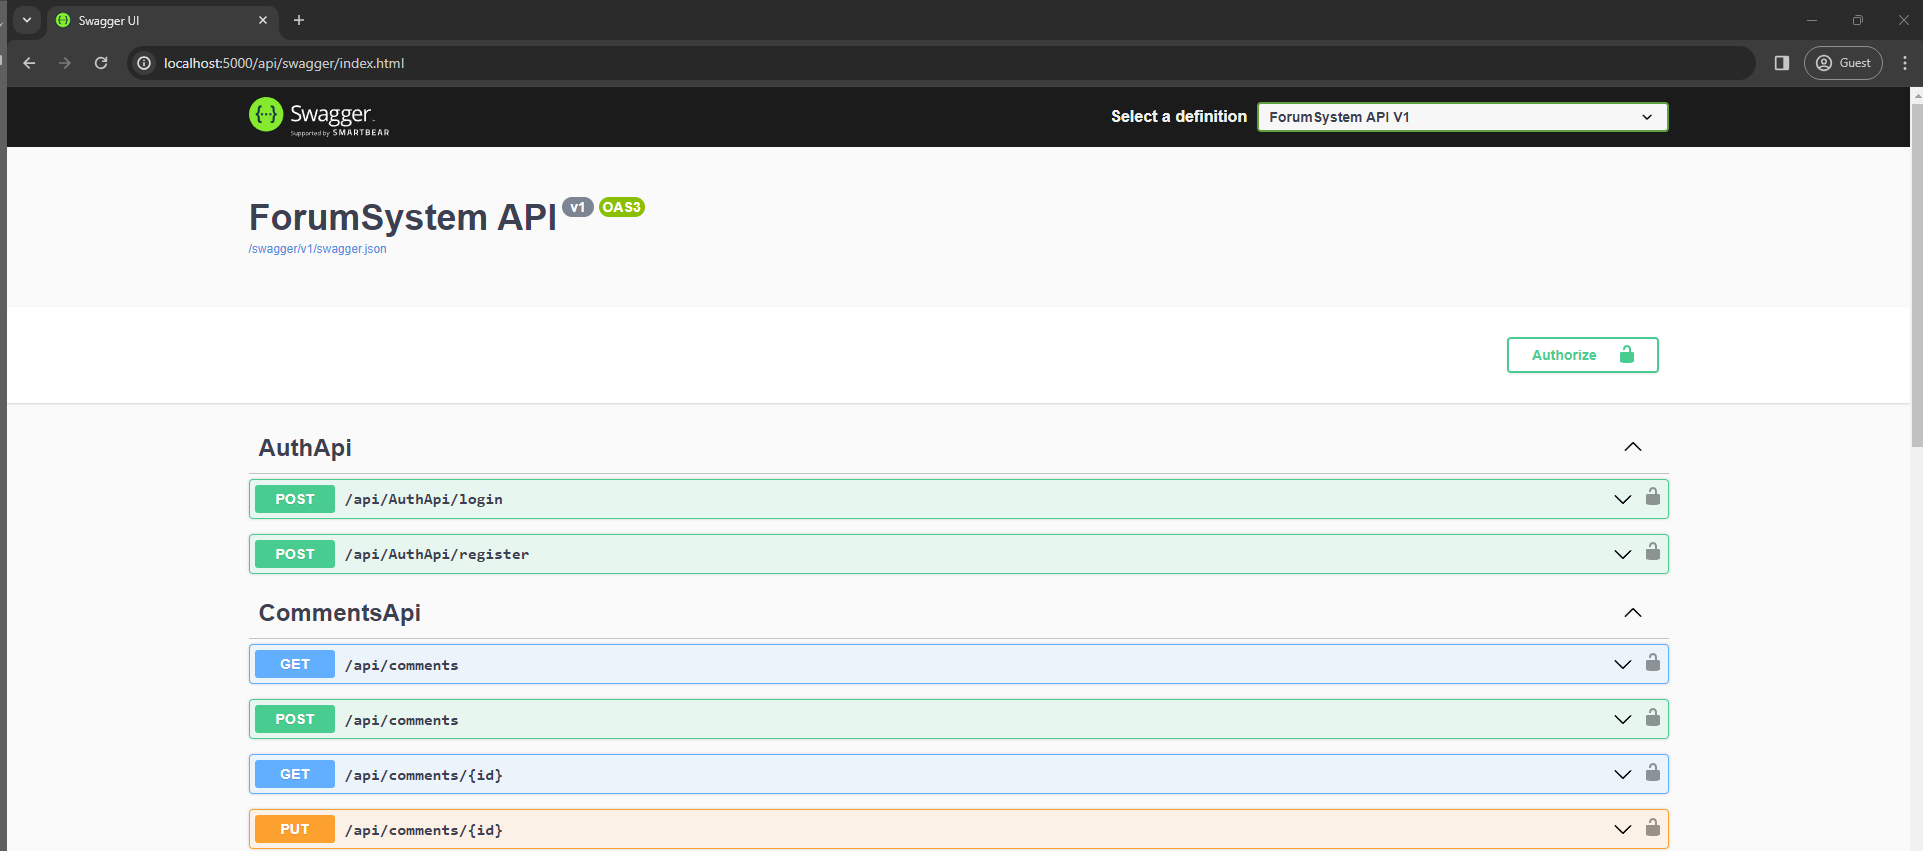This screenshot has width=1923, height=851.
Task: Collapse the CommentsApi section
Action: click(1633, 612)
